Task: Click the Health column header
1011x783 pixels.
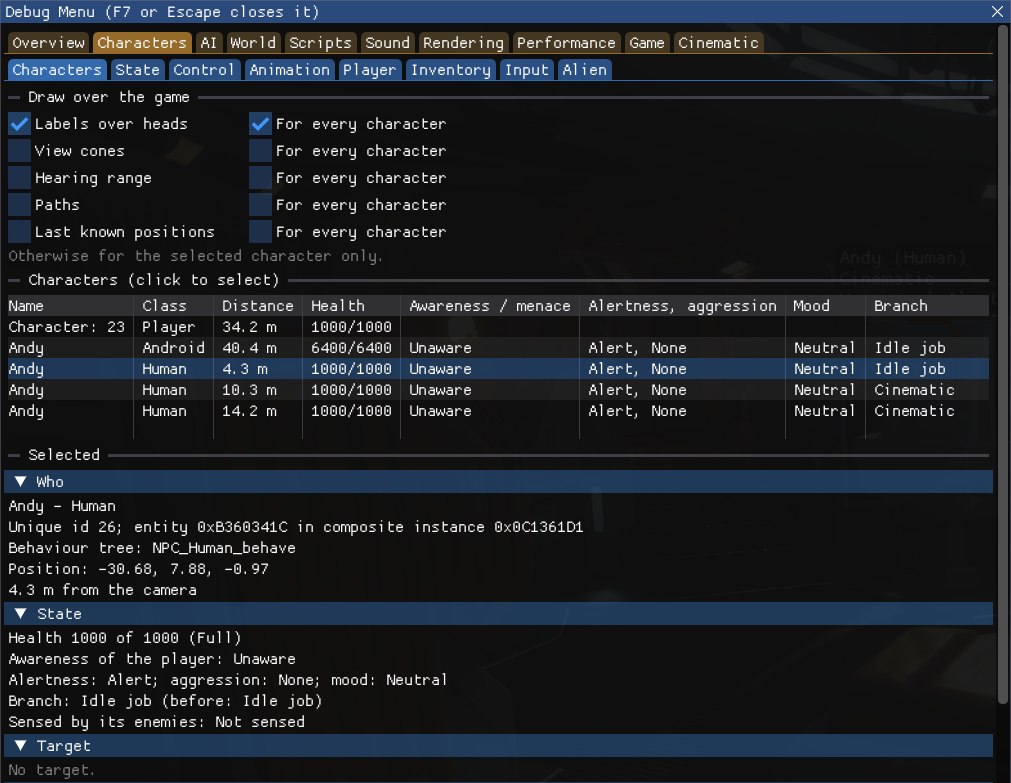Action: tap(351, 306)
